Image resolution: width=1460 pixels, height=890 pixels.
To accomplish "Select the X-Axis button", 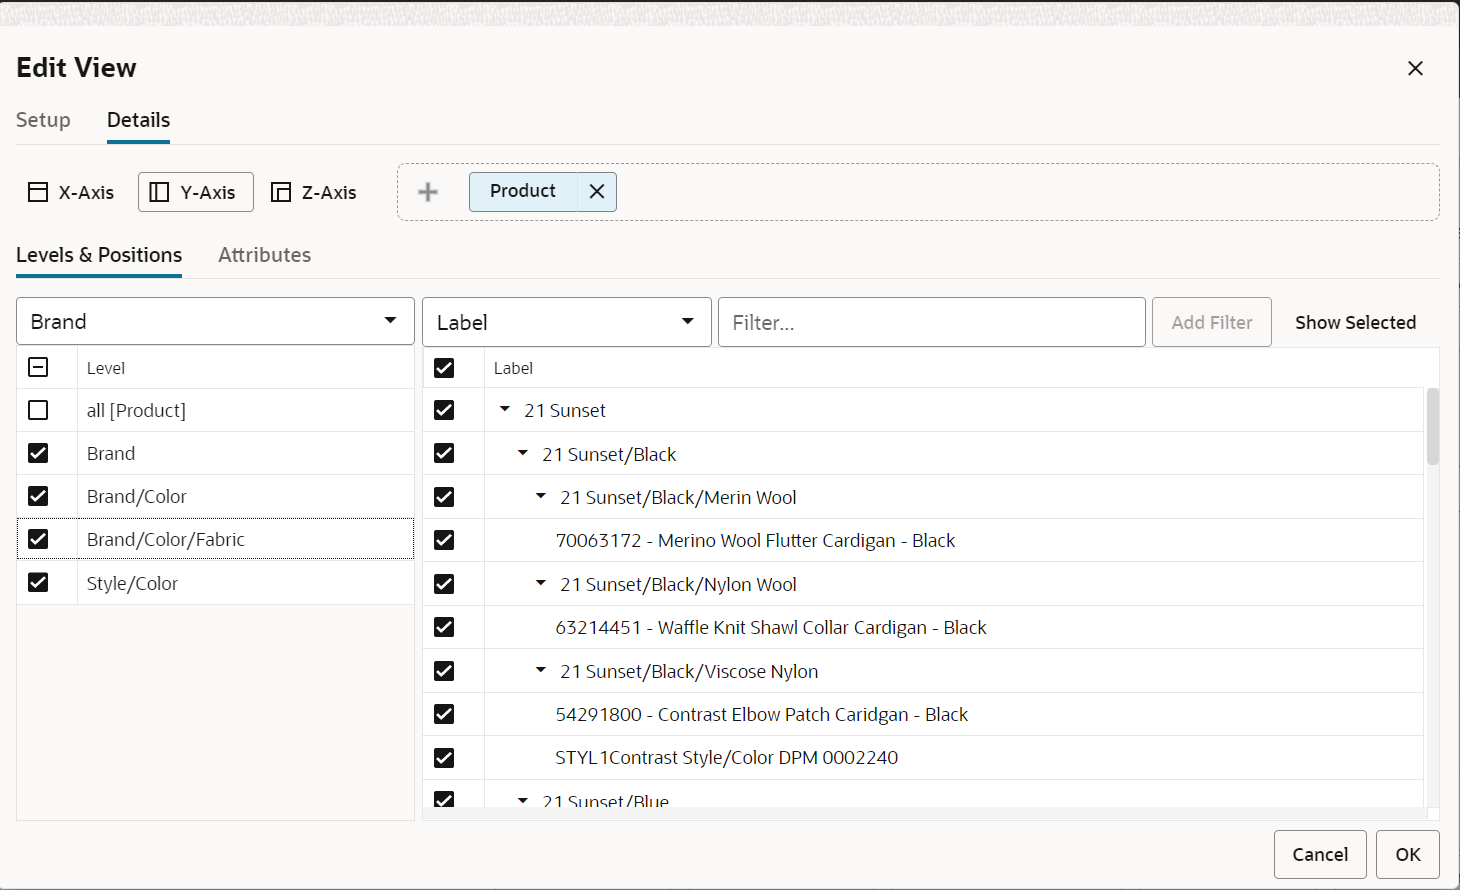I will pyautogui.click(x=71, y=192).
